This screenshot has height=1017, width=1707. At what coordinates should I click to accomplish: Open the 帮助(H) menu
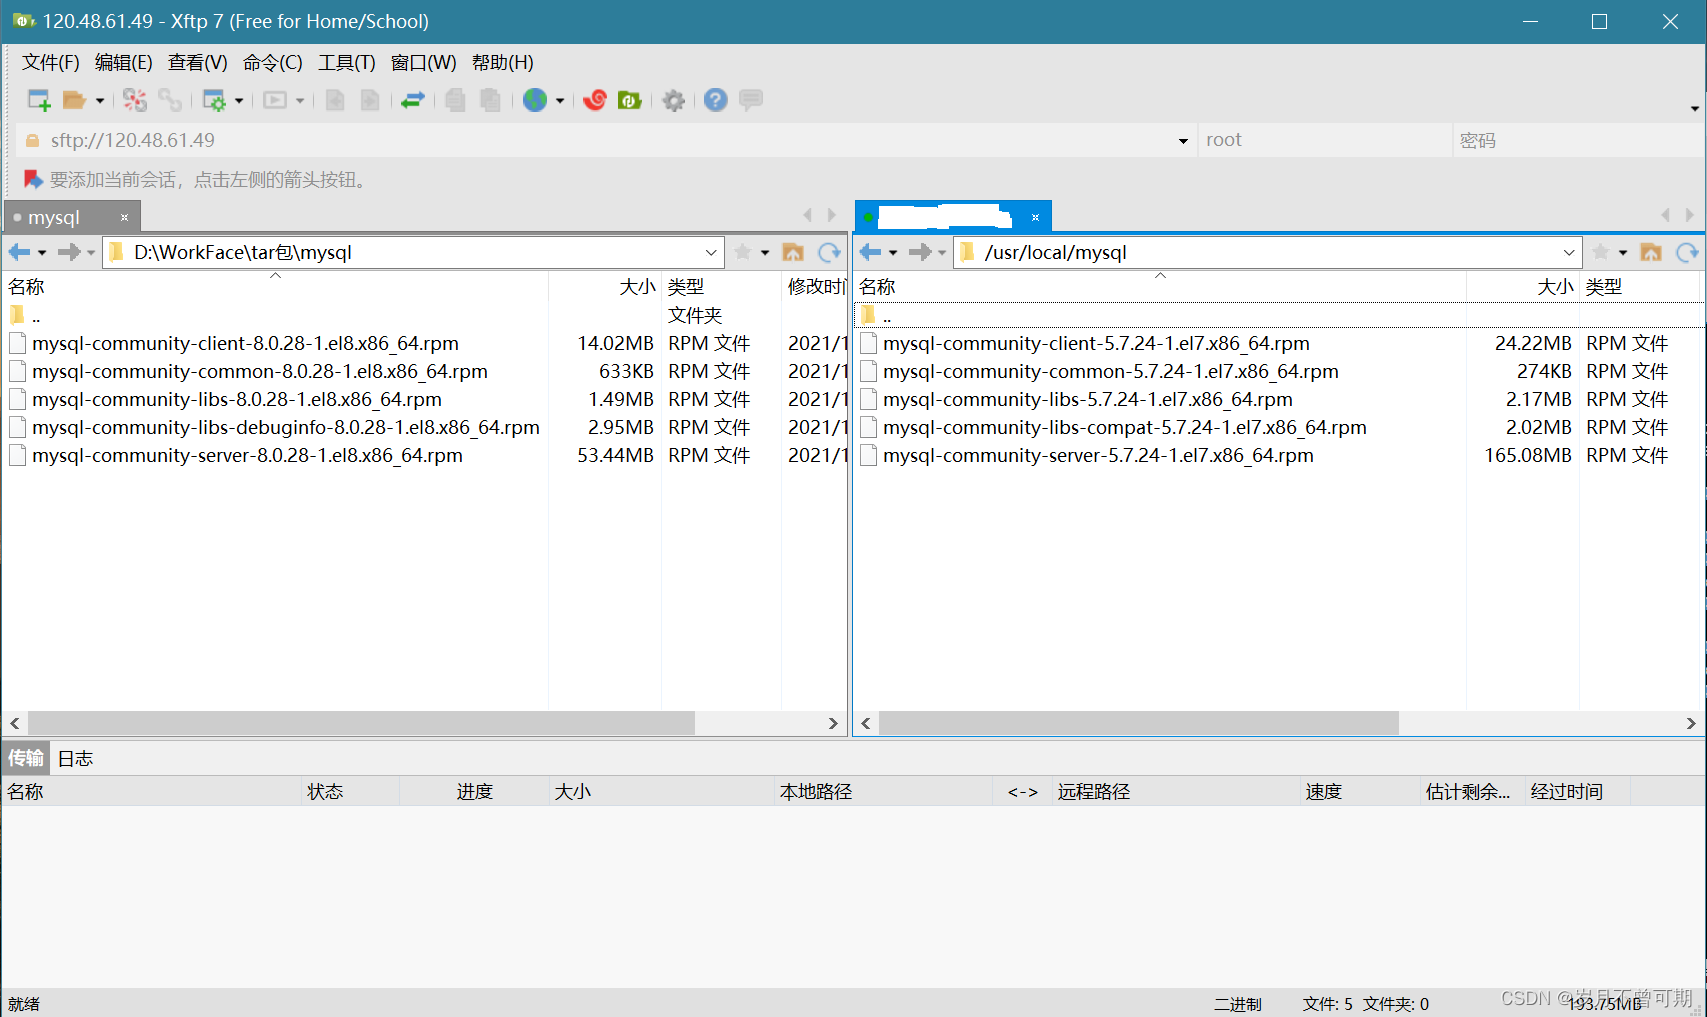pyautogui.click(x=503, y=63)
